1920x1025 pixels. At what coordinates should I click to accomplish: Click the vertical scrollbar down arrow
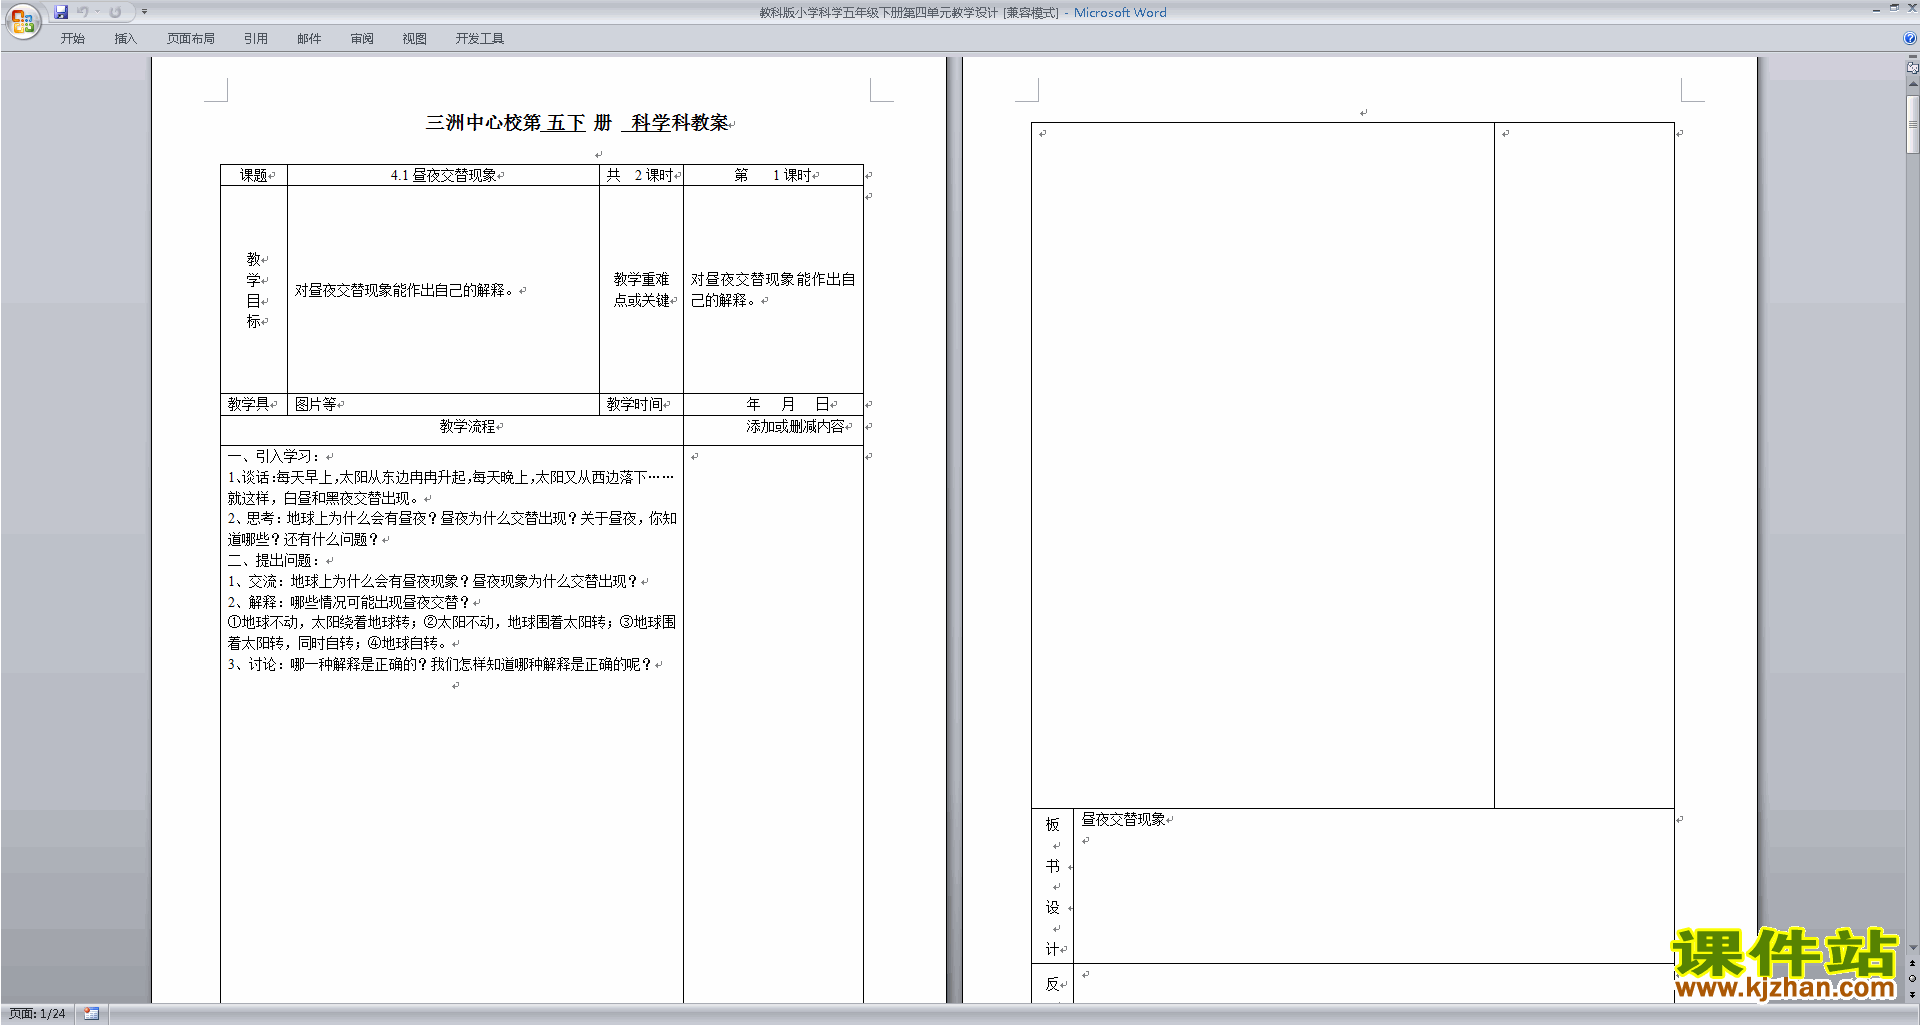(1912, 948)
